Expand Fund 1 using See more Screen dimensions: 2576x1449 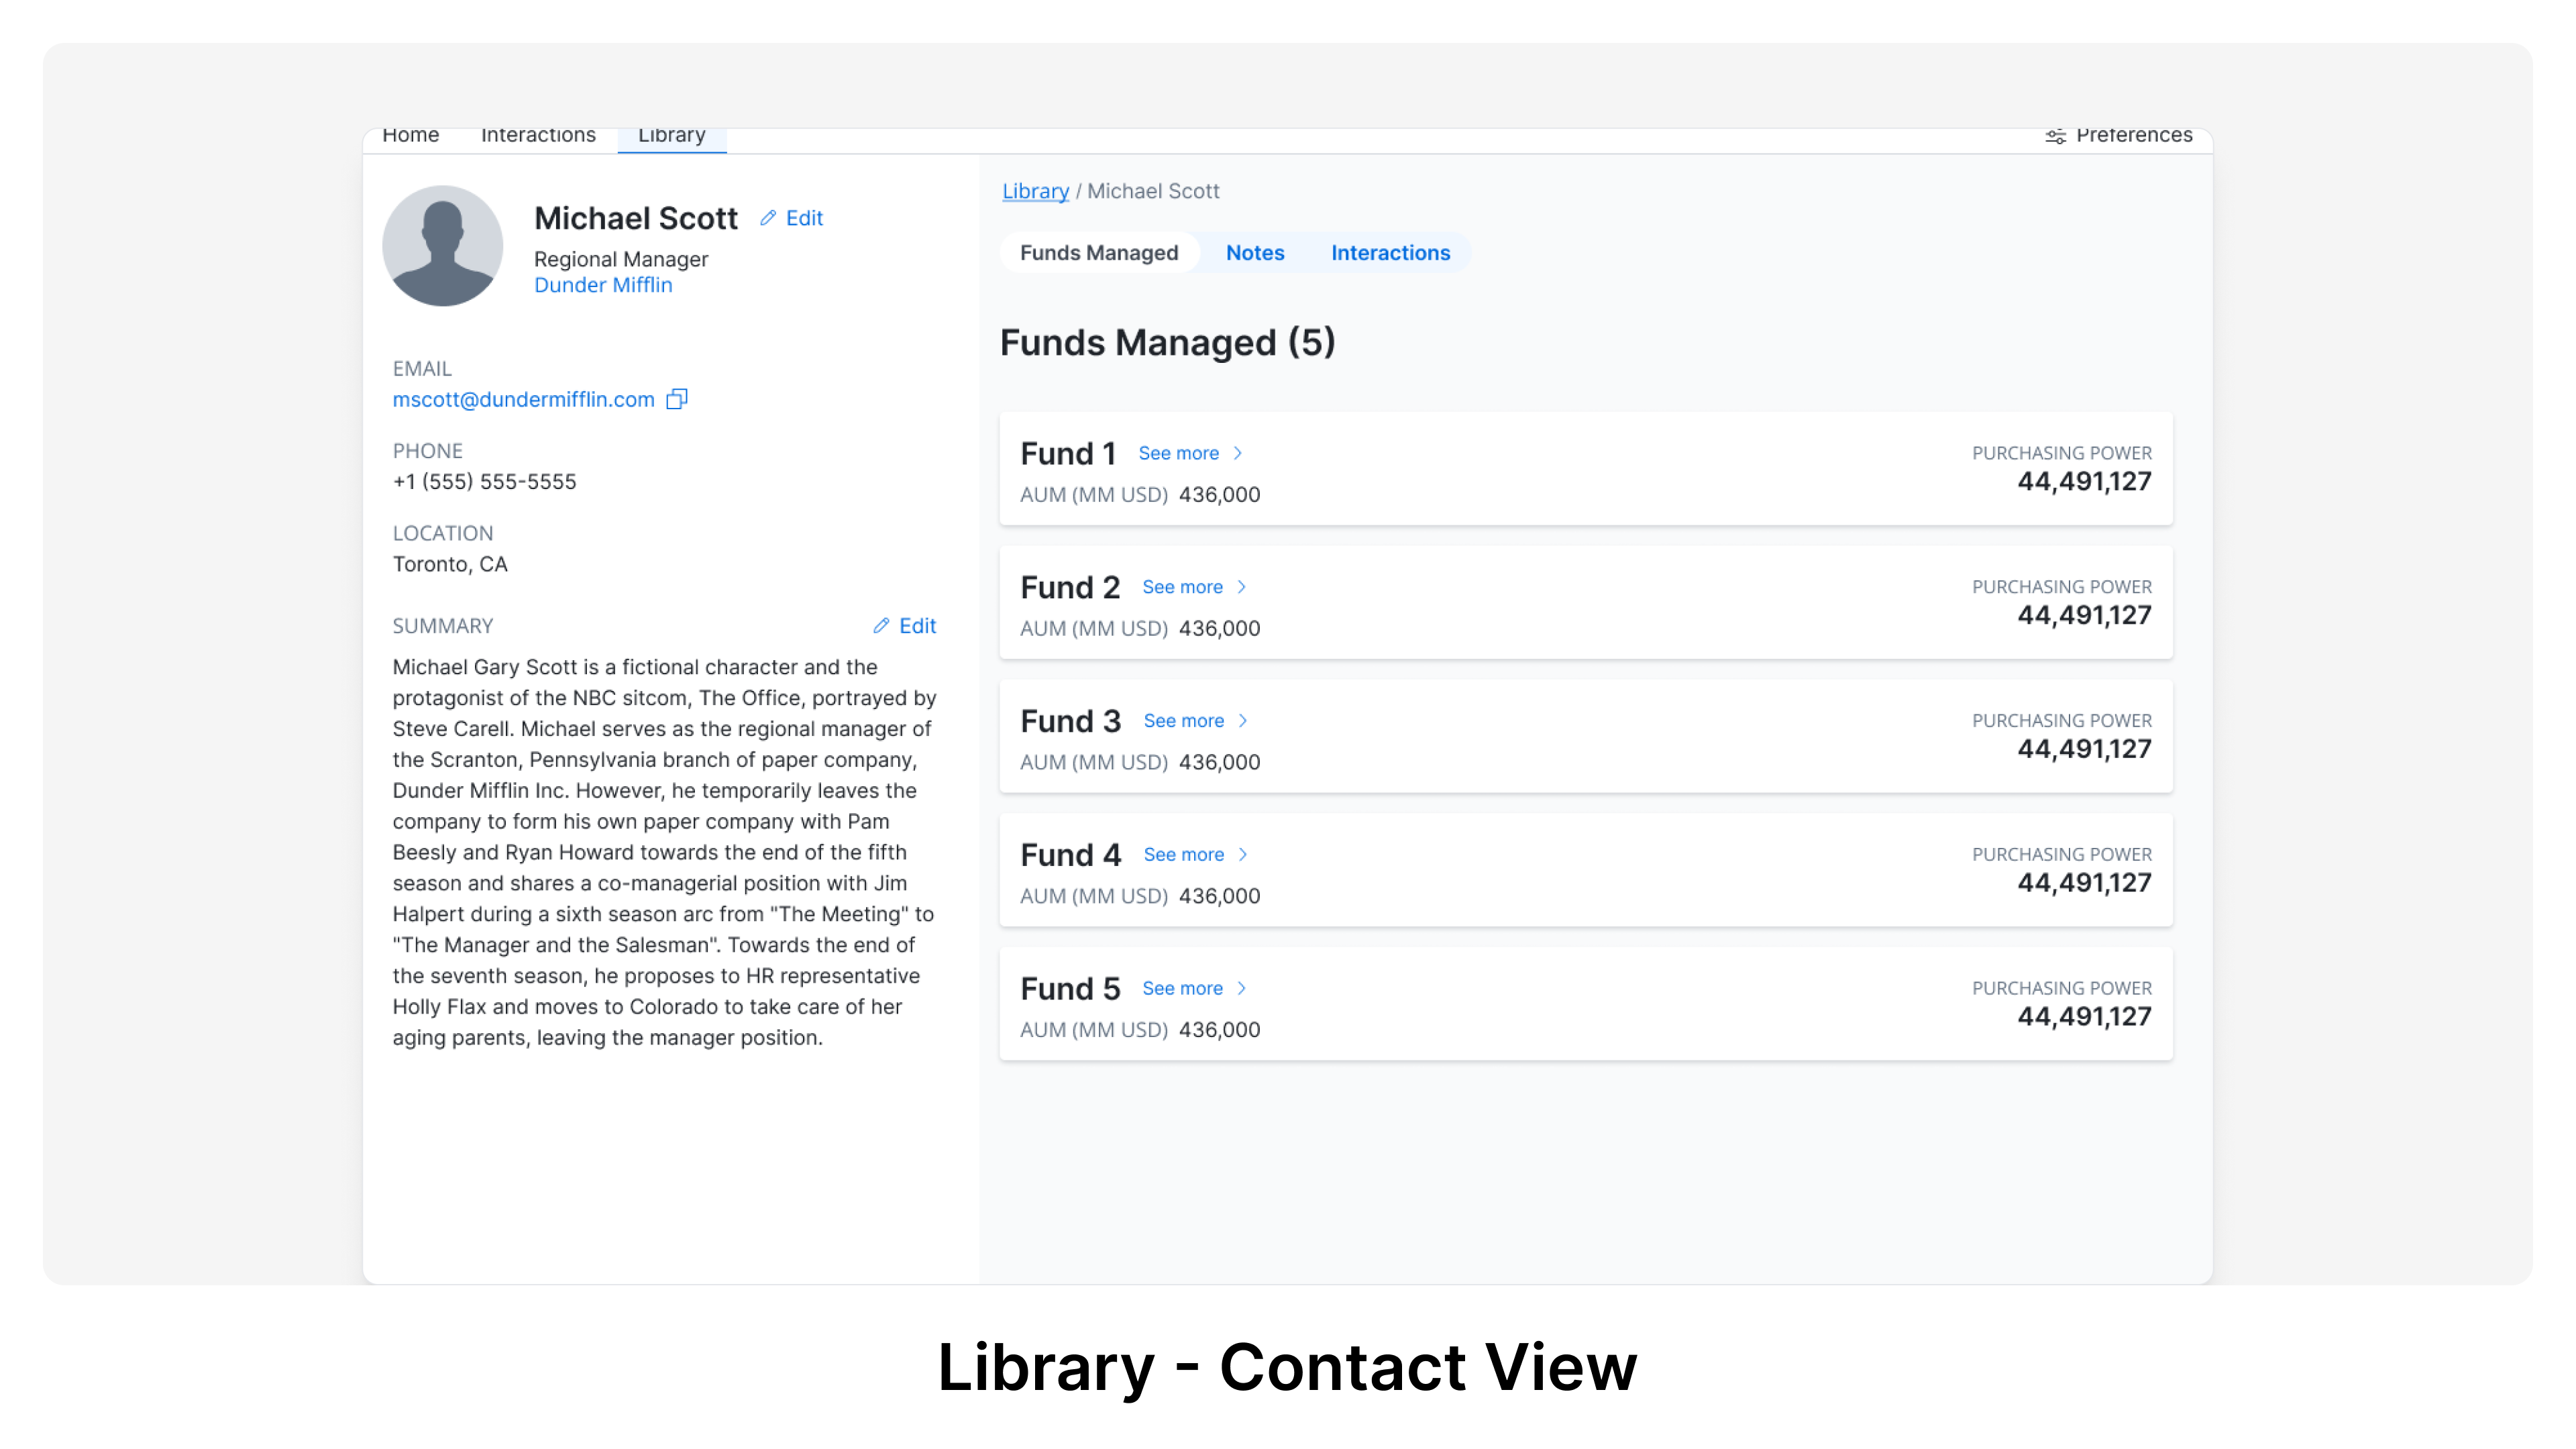point(1180,453)
